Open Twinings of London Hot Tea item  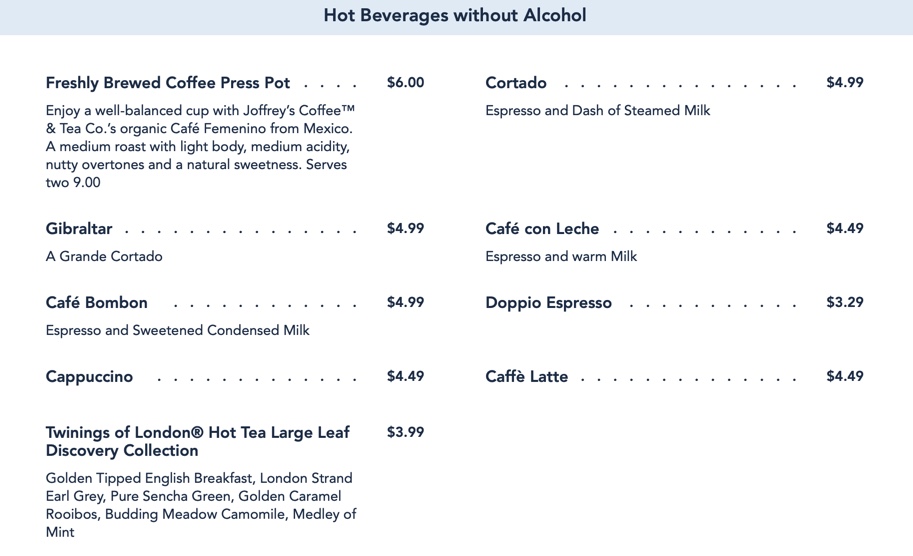[197, 441]
